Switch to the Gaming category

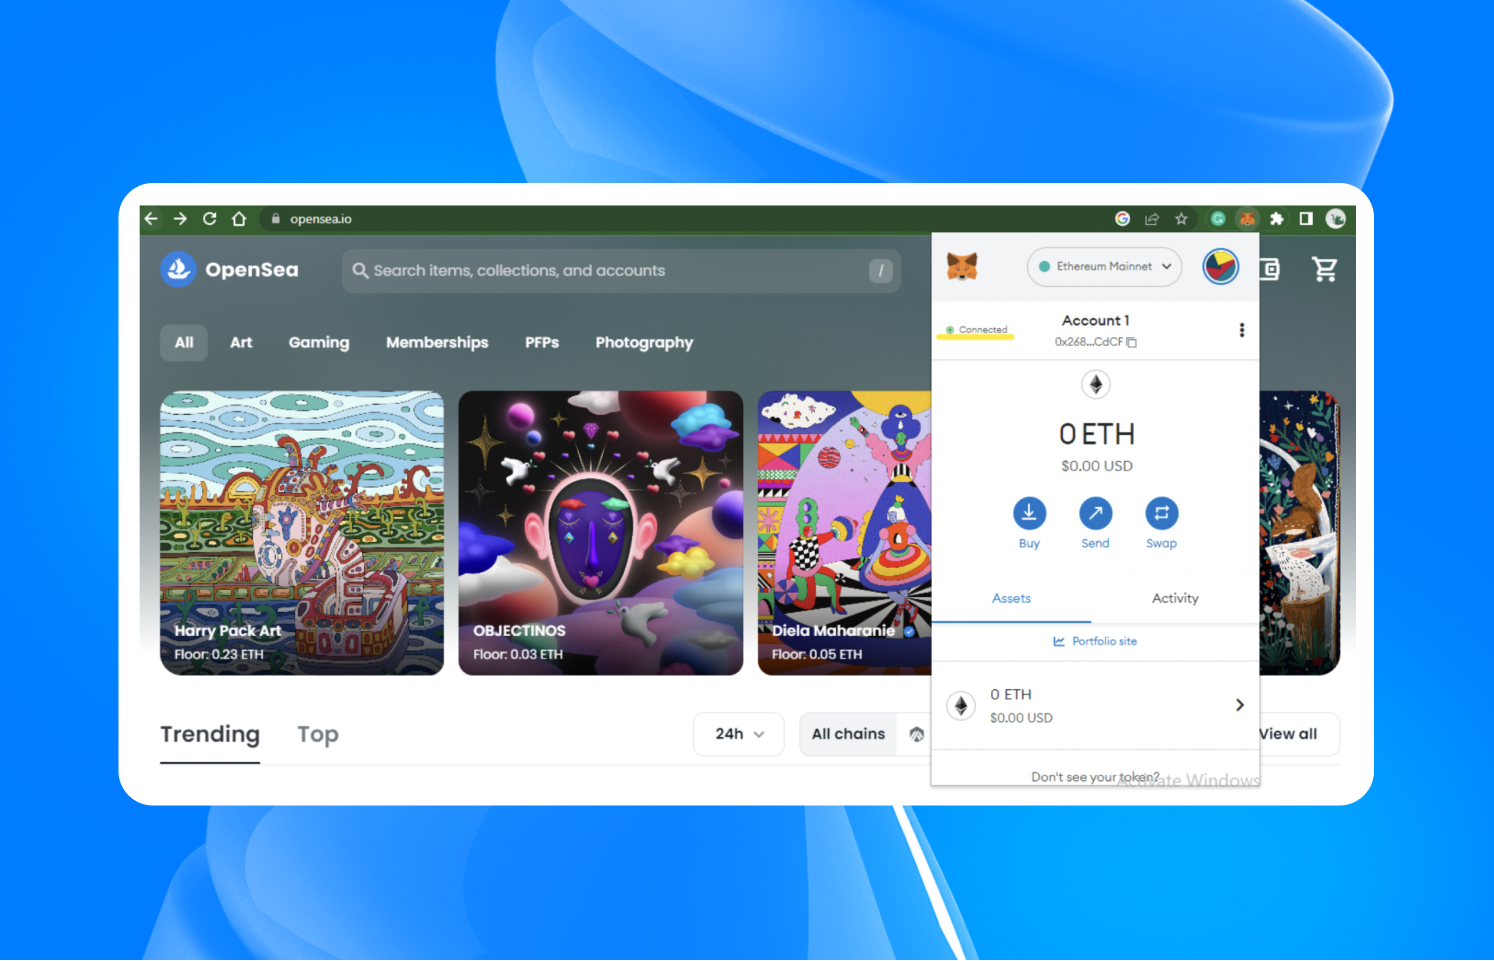pos(319,342)
